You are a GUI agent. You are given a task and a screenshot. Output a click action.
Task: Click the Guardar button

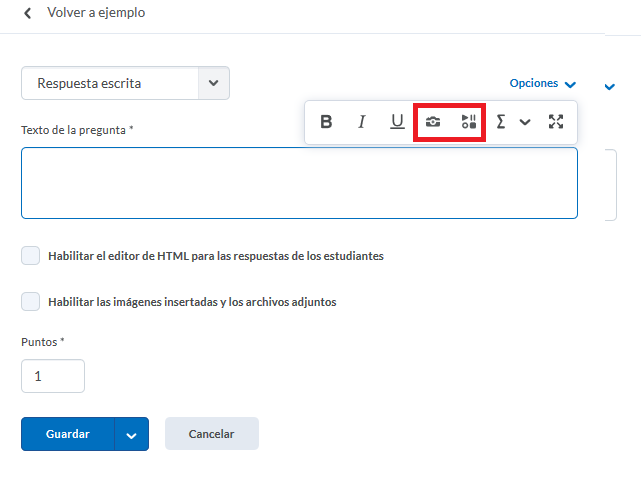pos(68,434)
